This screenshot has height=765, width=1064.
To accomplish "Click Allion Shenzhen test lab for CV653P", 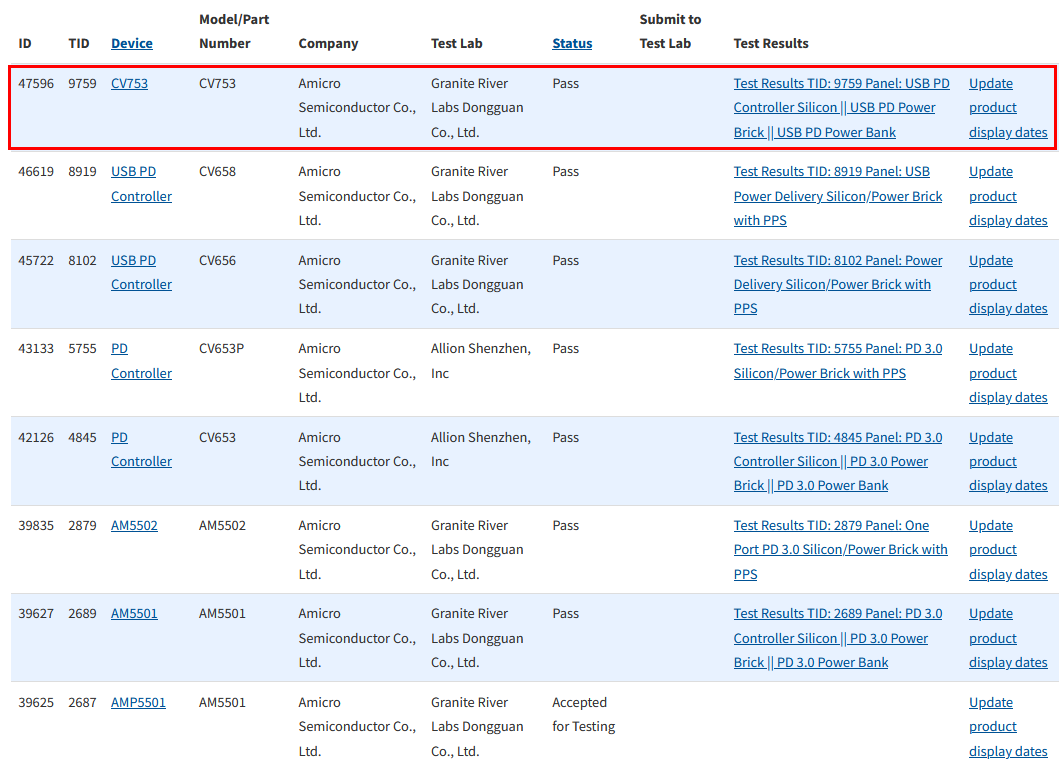I will coord(480,361).
